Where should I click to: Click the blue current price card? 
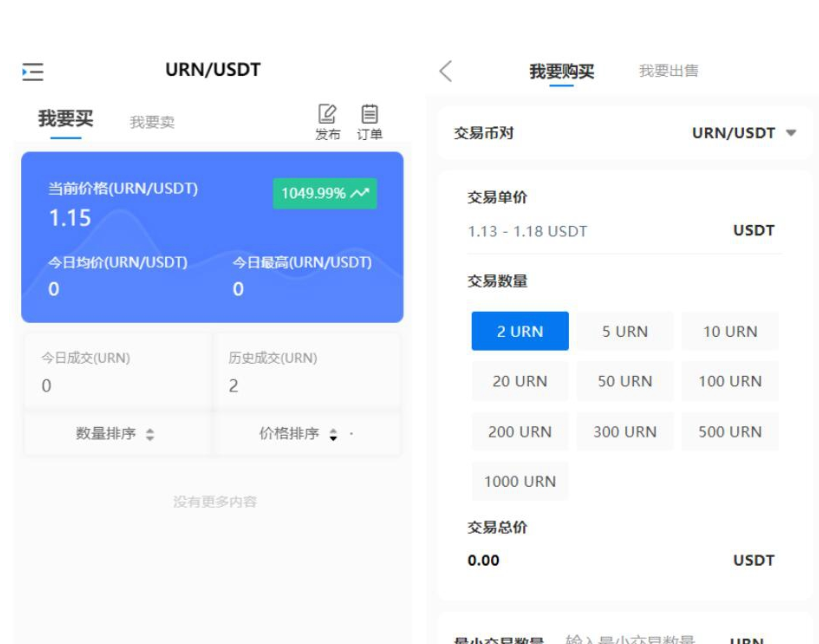pos(212,237)
